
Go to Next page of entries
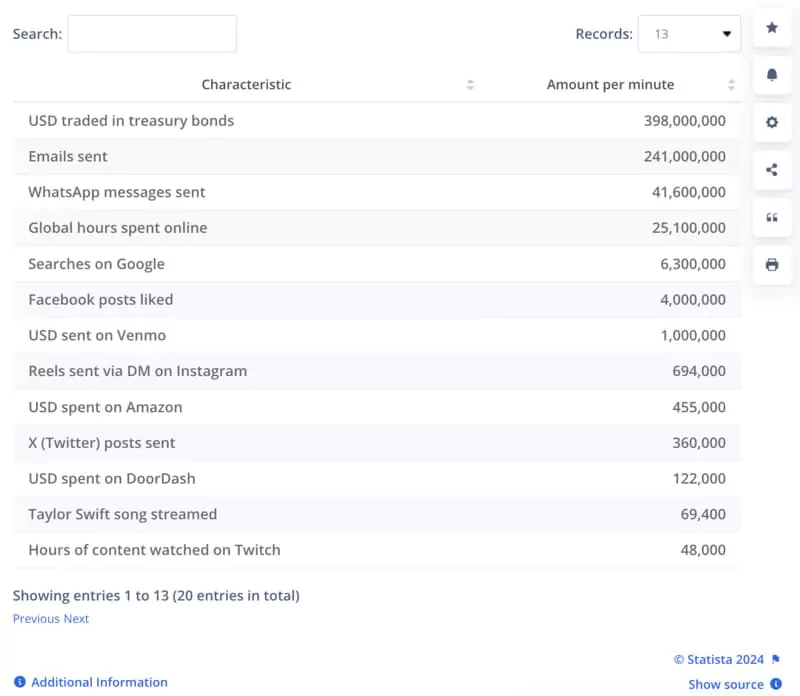[x=76, y=619]
